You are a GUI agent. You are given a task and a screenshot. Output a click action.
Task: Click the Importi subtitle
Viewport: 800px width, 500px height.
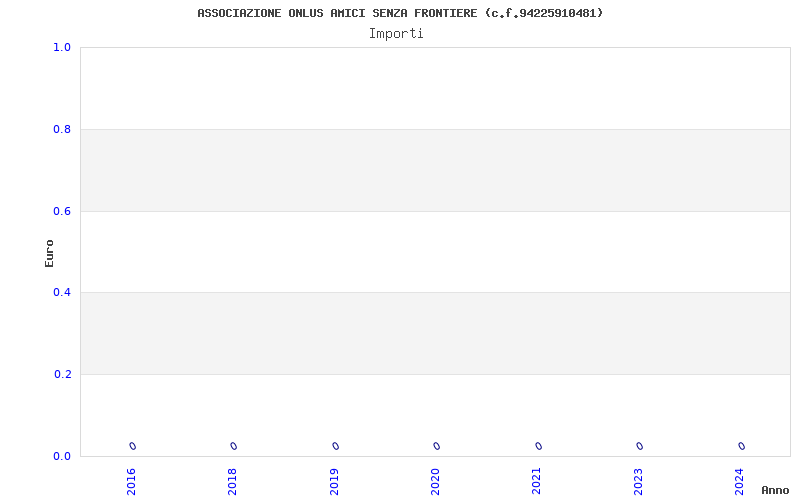[x=396, y=34]
